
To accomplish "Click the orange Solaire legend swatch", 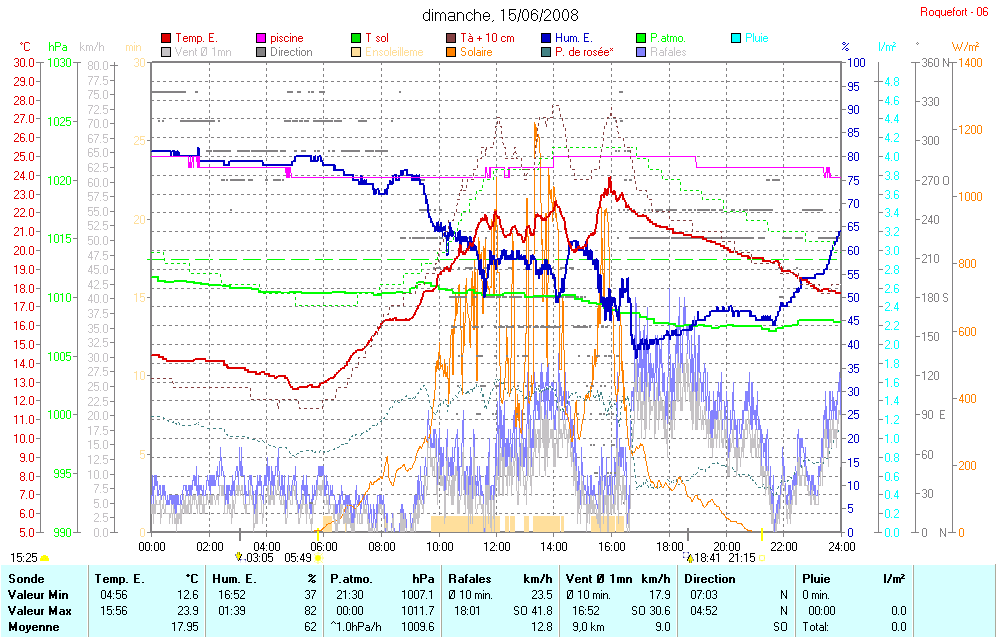I will [x=451, y=52].
